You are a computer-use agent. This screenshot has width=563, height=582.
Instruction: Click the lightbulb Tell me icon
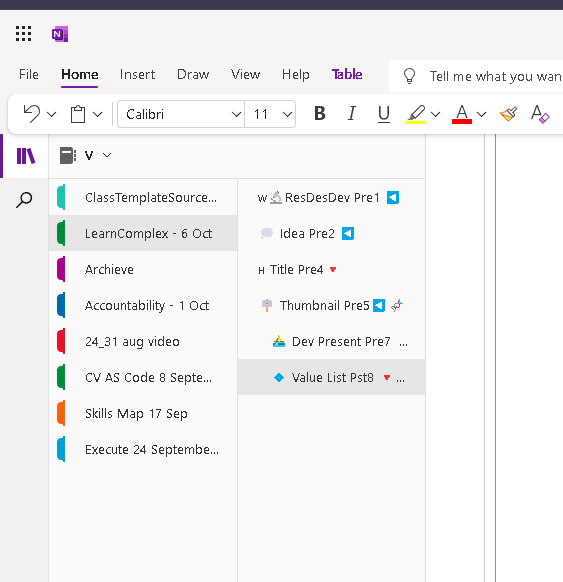pyautogui.click(x=409, y=76)
